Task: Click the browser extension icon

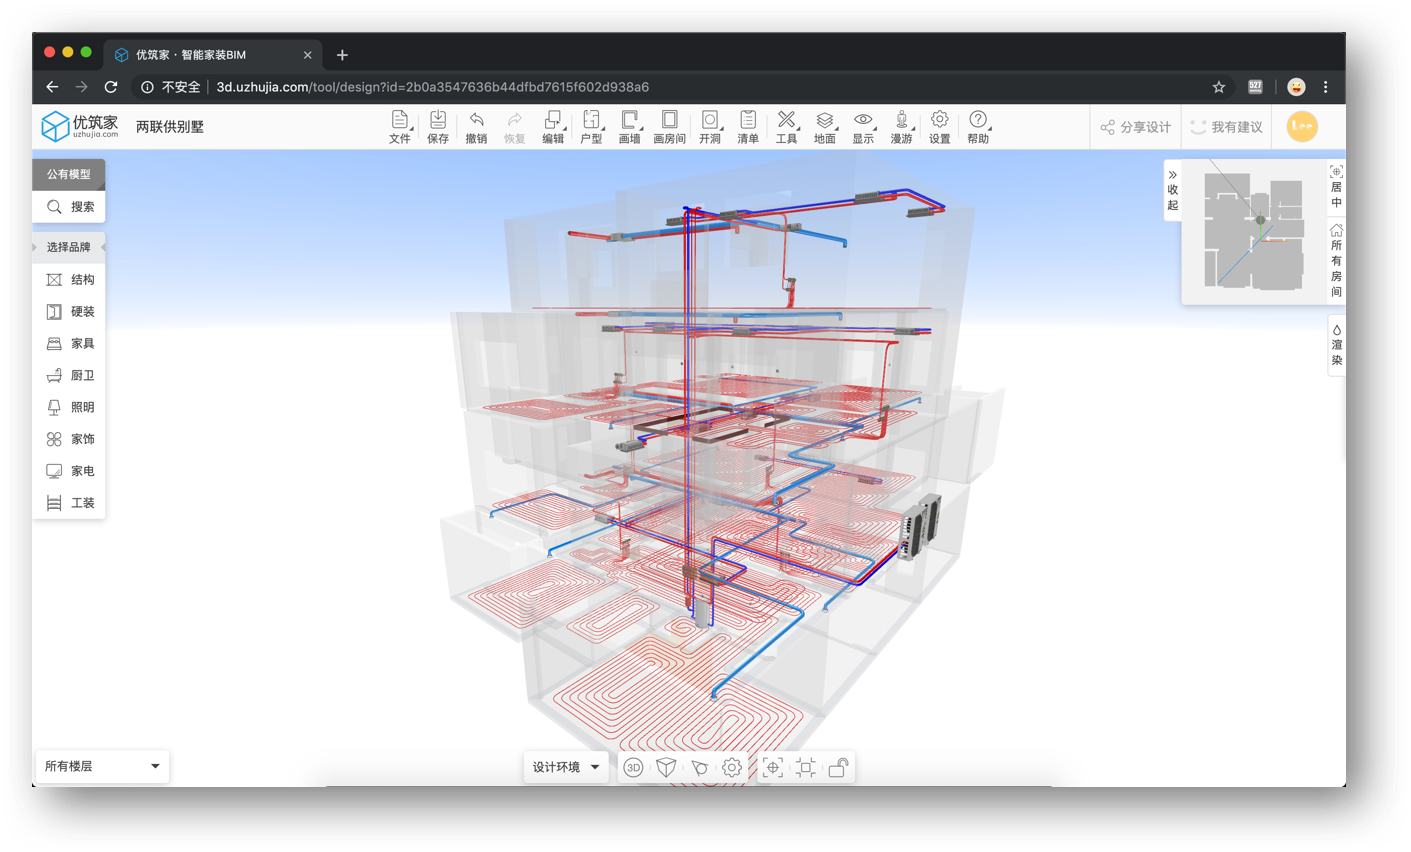Action: pos(1255,87)
